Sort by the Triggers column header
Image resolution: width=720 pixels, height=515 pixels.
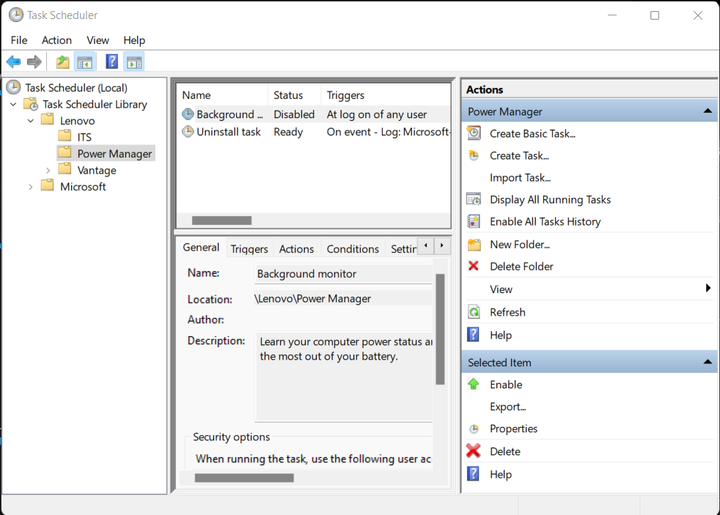point(385,95)
